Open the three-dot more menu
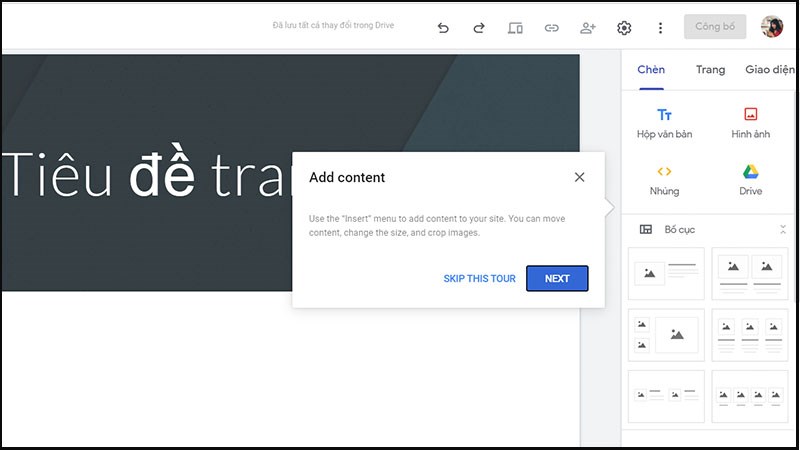This screenshot has height=450, width=800. coord(660,28)
